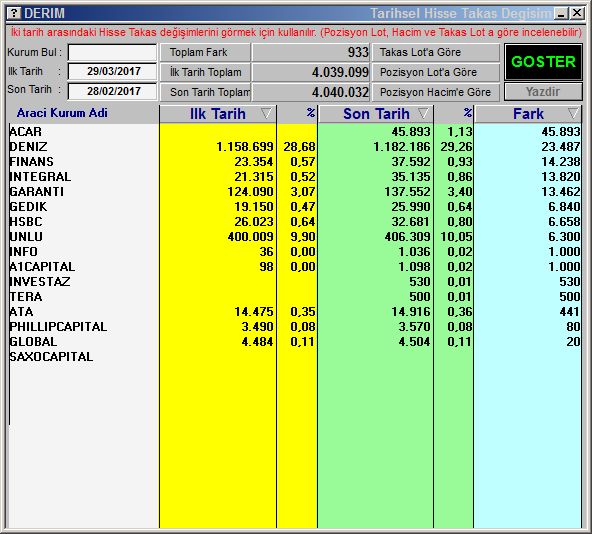Click UNLU Ilk Tarih value 400.009
This screenshot has width=592, height=534.
[x=250, y=237]
